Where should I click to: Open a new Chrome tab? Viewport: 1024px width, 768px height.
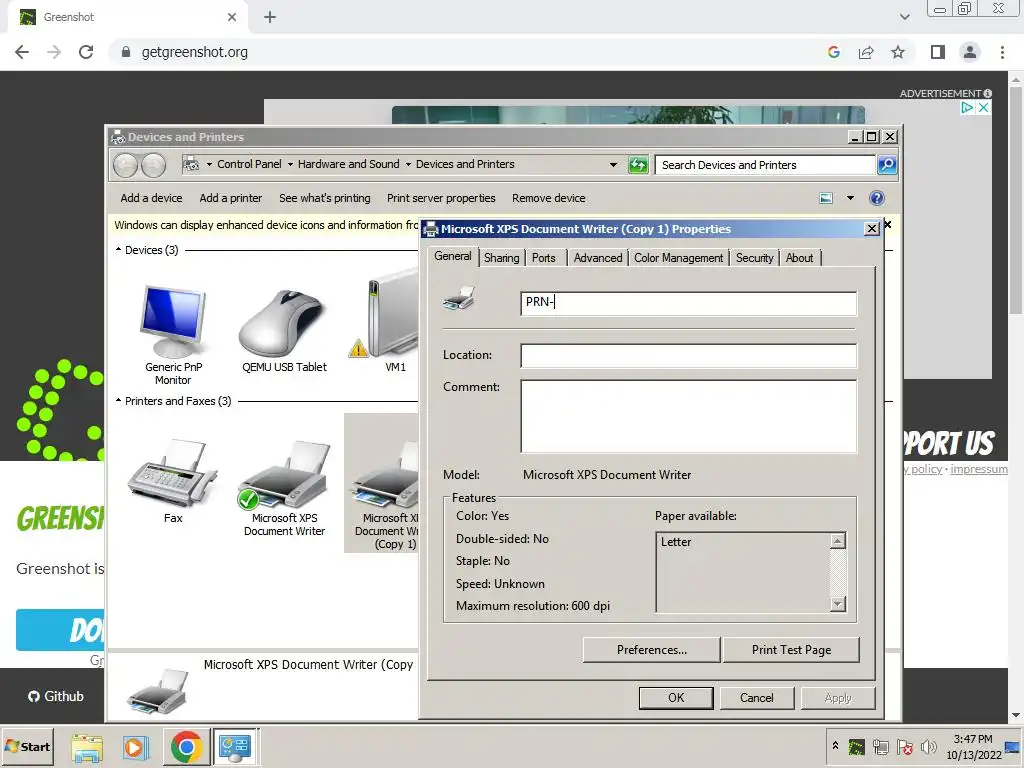point(270,17)
